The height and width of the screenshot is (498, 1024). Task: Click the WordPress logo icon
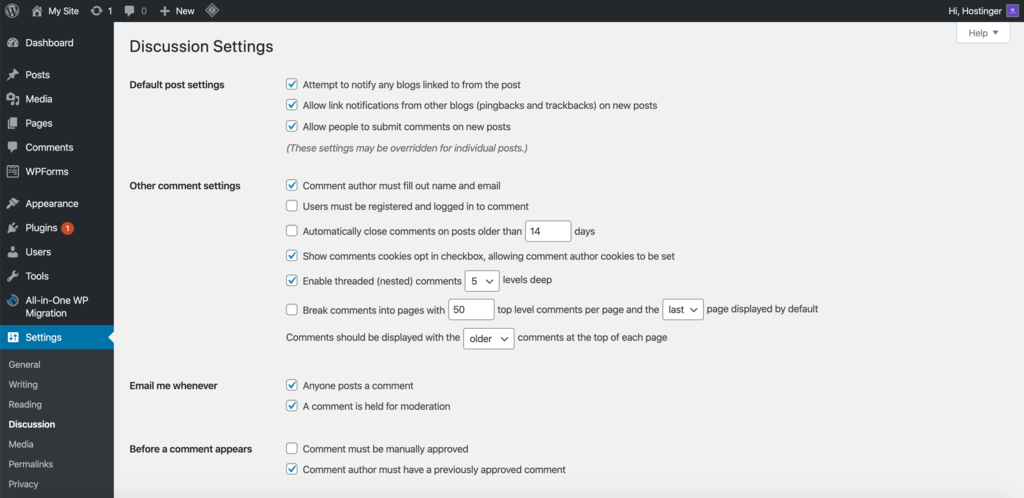(12, 10)
